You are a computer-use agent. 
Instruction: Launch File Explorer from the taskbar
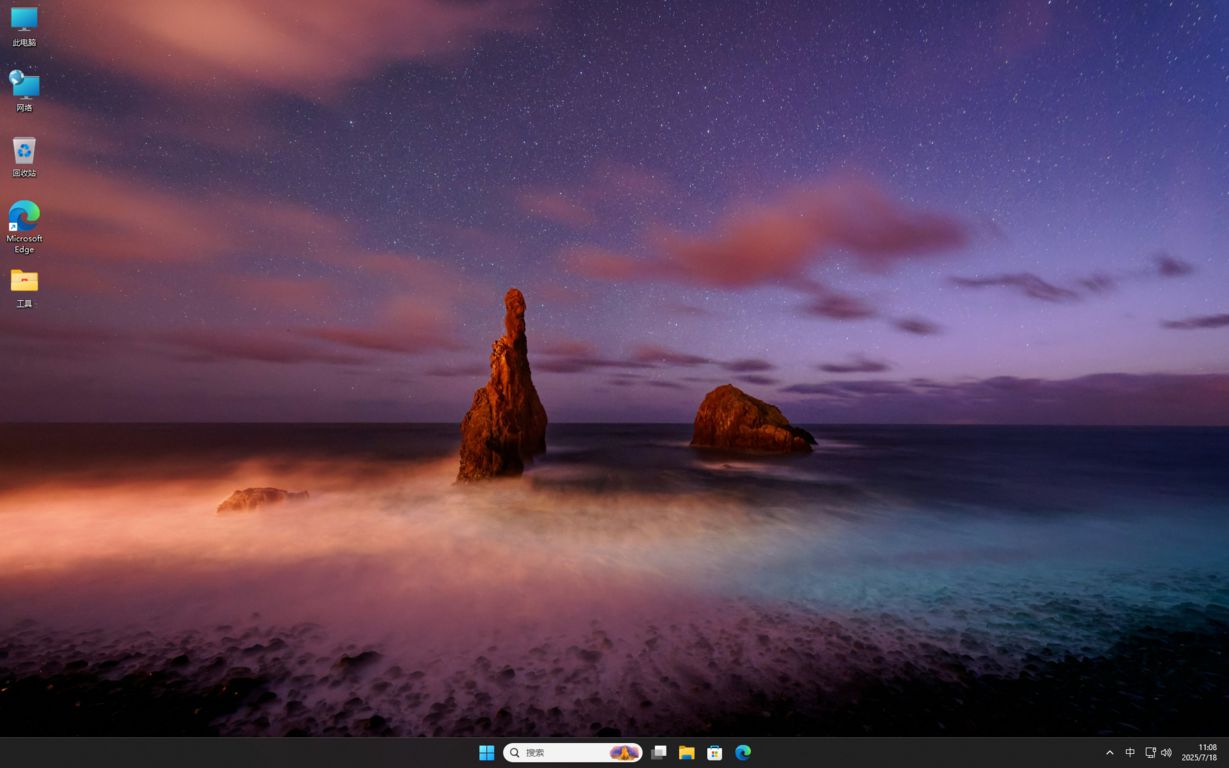(686, 753)
